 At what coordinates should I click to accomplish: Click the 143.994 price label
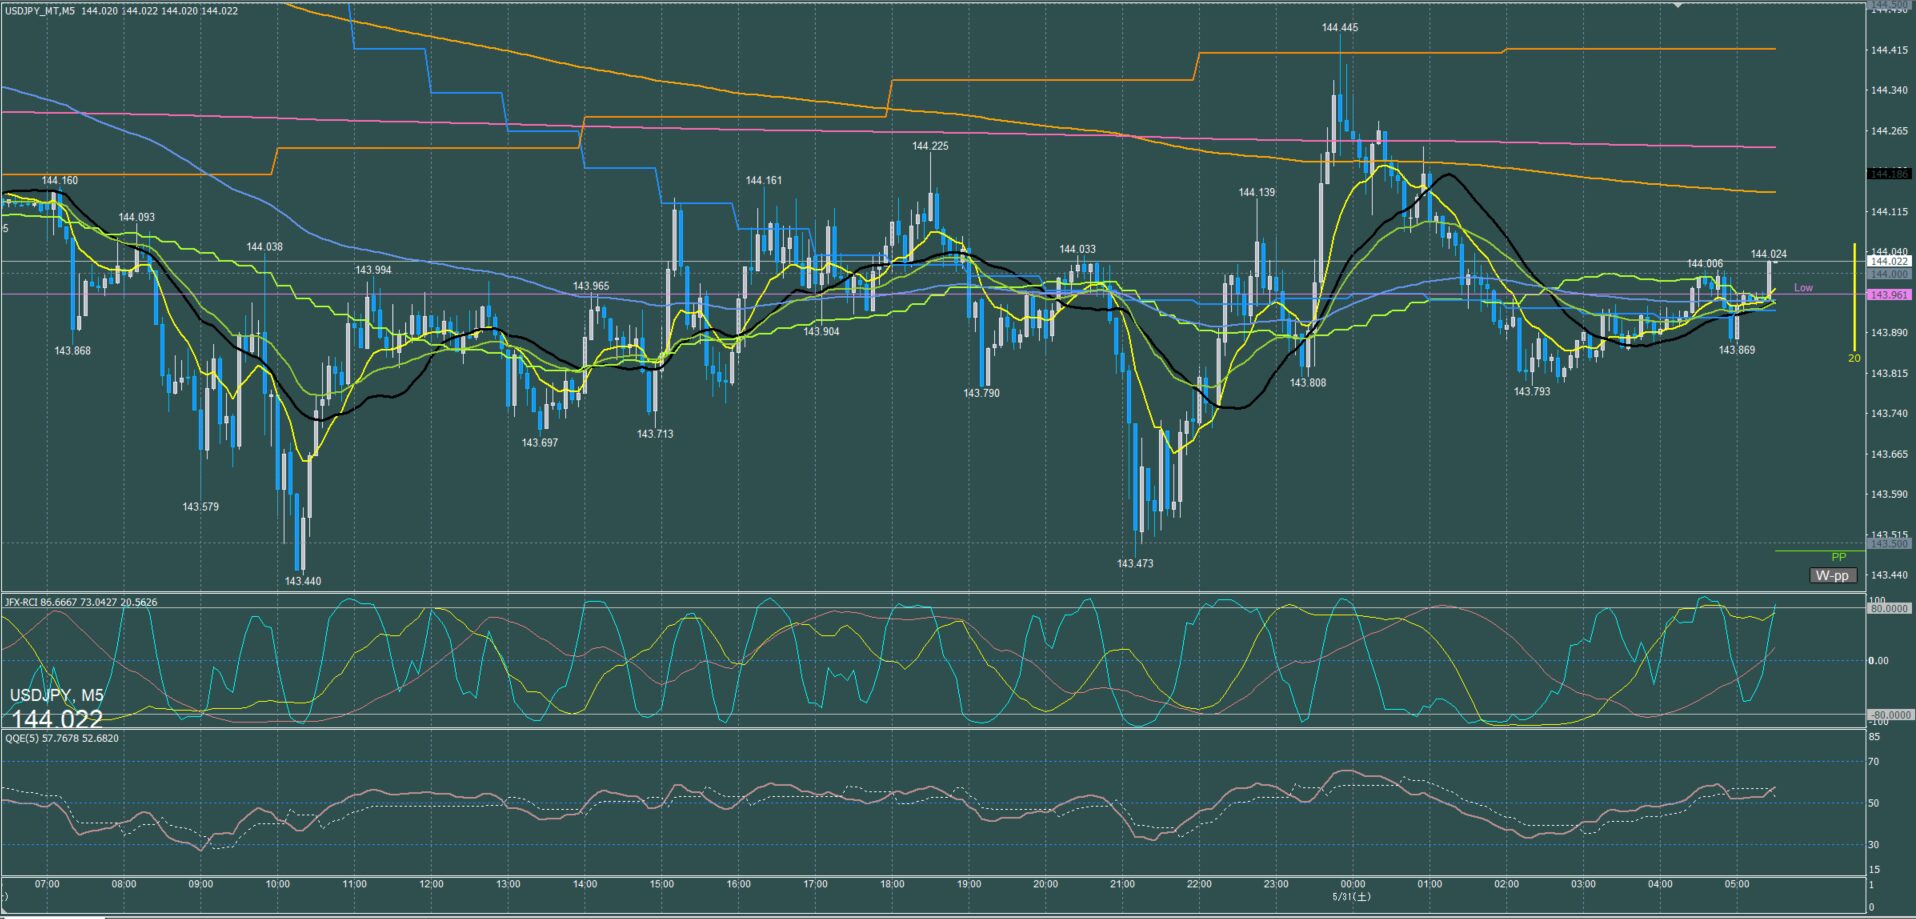tap(373, 270)
